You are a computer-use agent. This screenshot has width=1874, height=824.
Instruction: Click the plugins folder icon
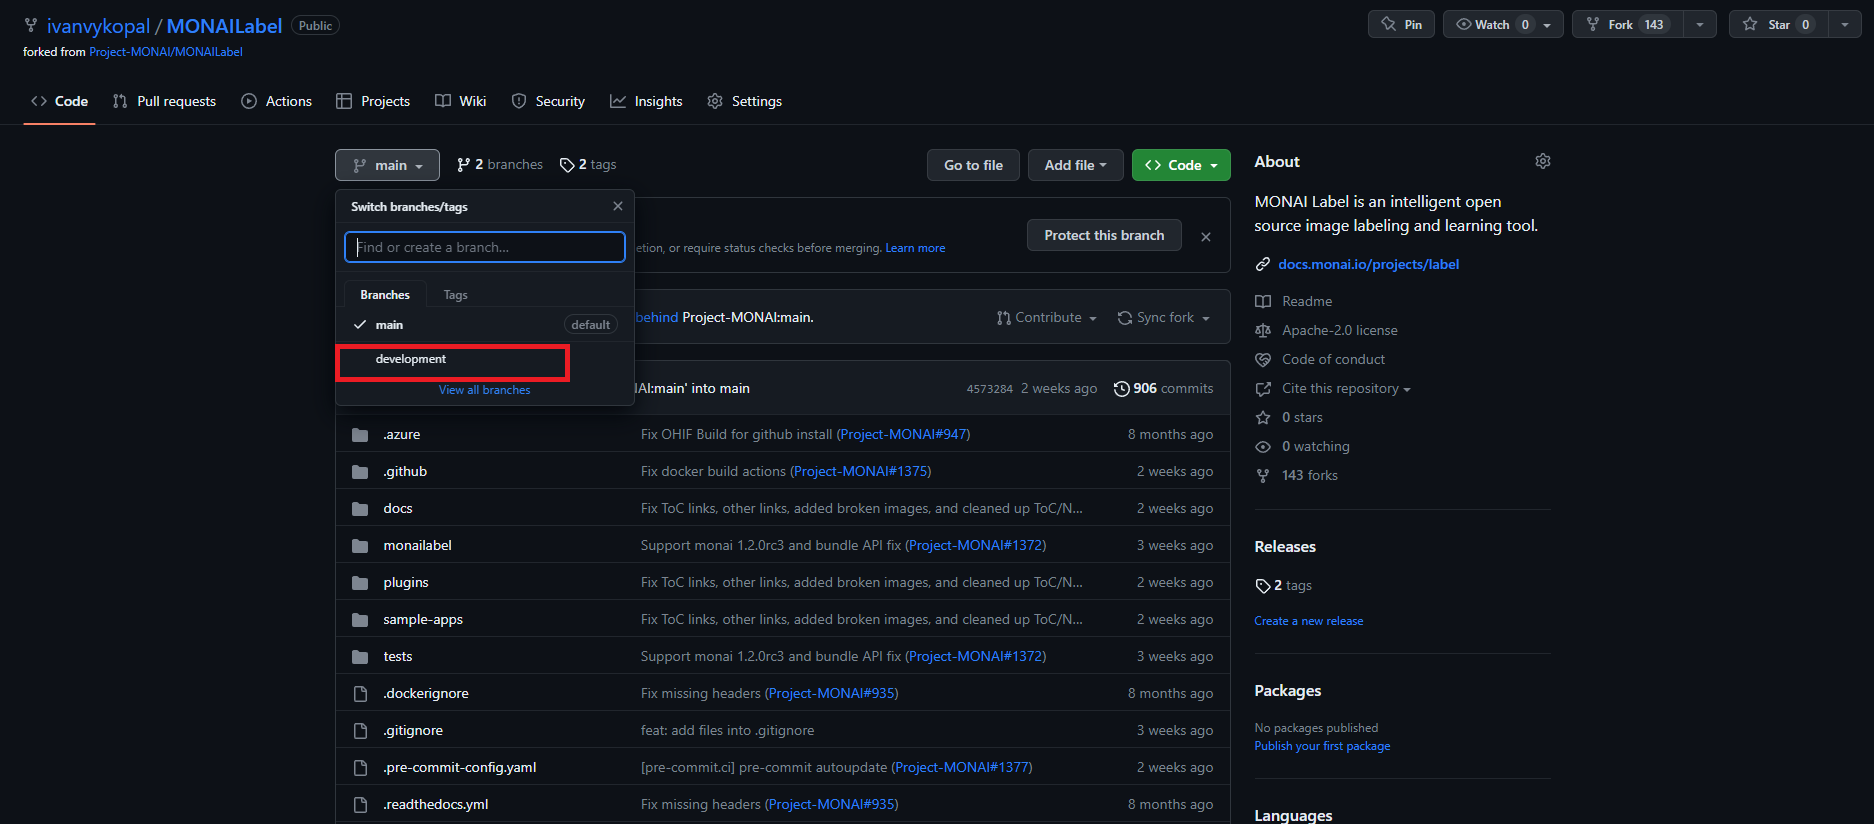point(360,583)
